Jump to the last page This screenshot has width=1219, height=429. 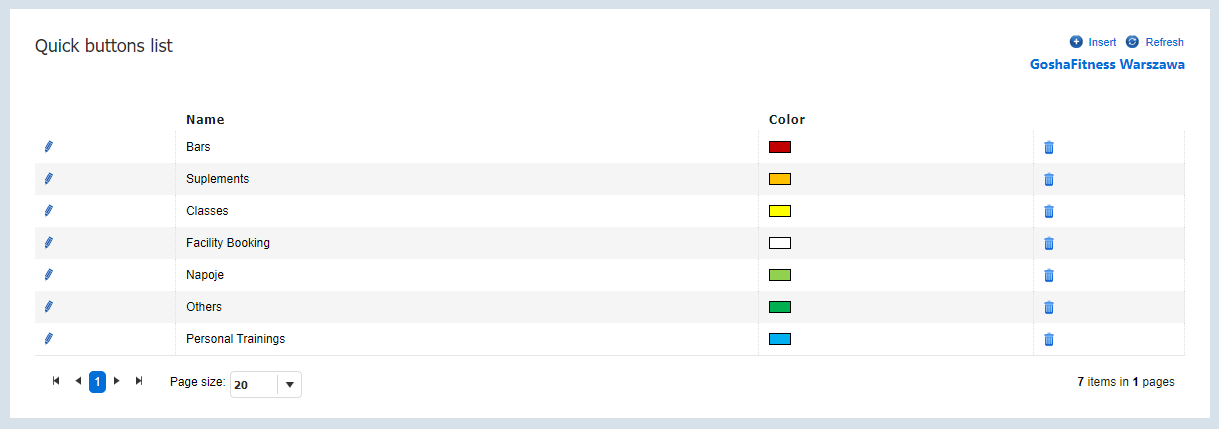pyautogui.click(x=139, y=381)
